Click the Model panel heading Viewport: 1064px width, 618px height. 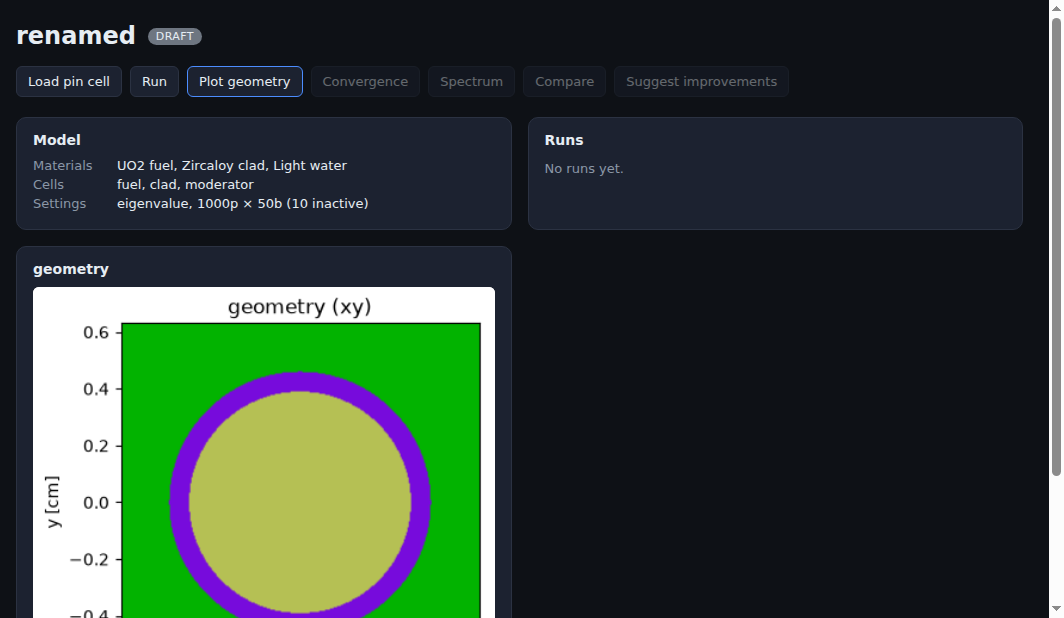(x=57, y=140)
